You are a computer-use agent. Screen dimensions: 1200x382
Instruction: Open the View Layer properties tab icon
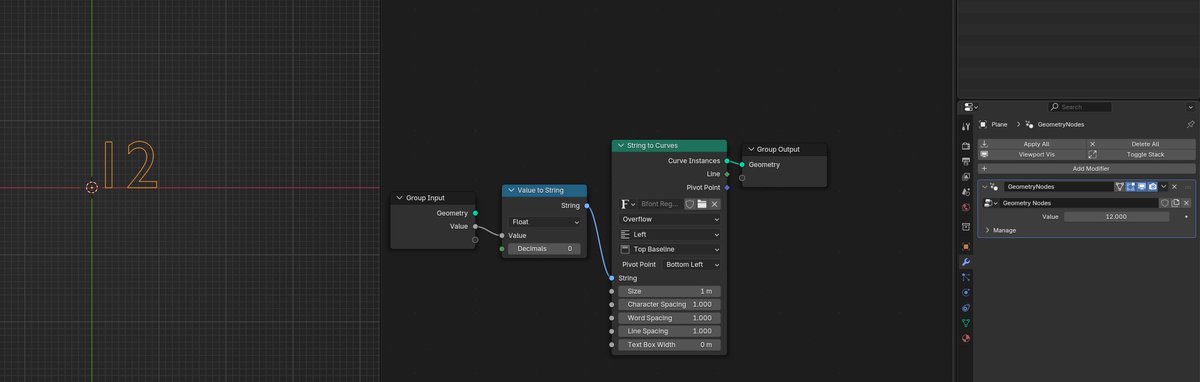point(966,177)
